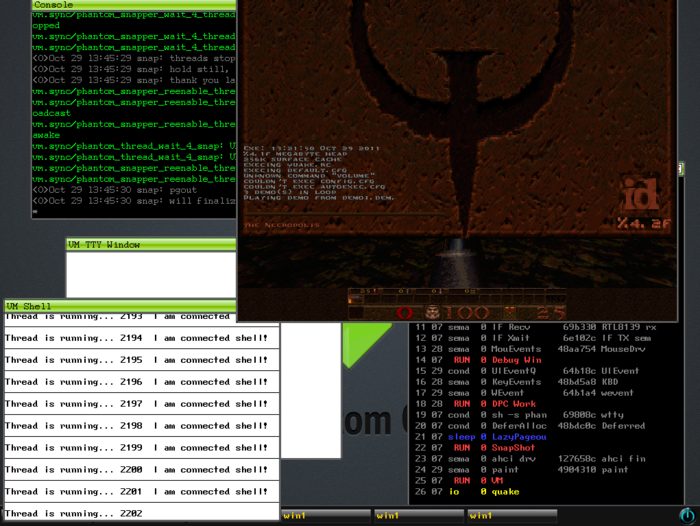
Task: Click the Thread is running 2202 shell line
Action: (x=74, y=513)
